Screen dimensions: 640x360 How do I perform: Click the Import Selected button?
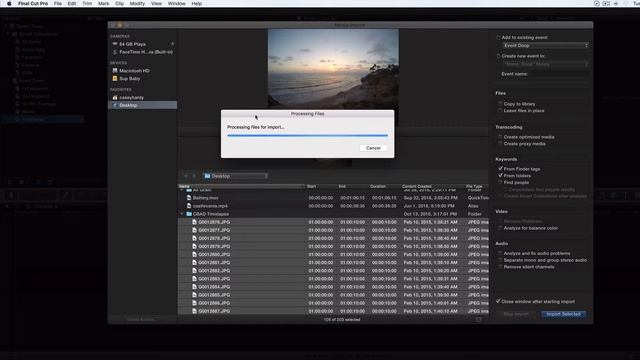click(563, 314)
